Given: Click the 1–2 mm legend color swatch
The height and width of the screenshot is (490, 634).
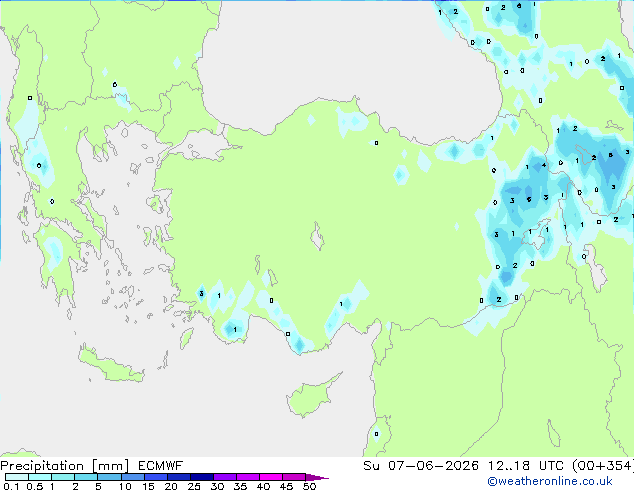Looking at the screenshot, I should point(63,477).
